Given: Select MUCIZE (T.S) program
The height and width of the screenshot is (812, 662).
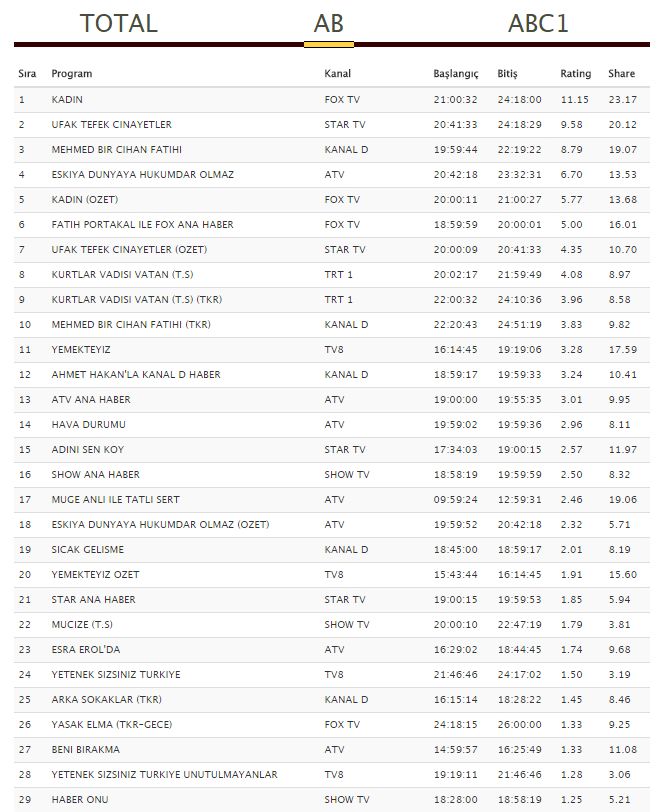Looking at the screenshot, I should [x=82, y=625].
